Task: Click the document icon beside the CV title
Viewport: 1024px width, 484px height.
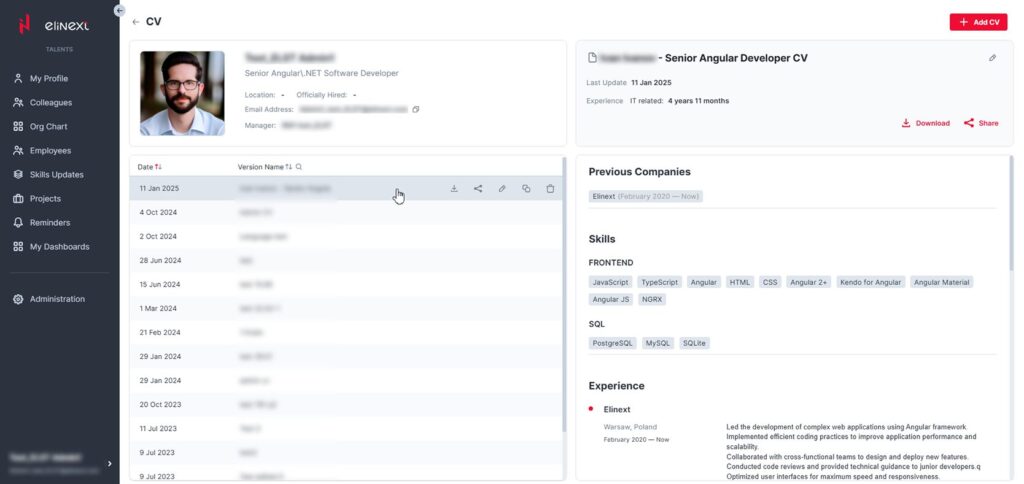Action: 592,58
